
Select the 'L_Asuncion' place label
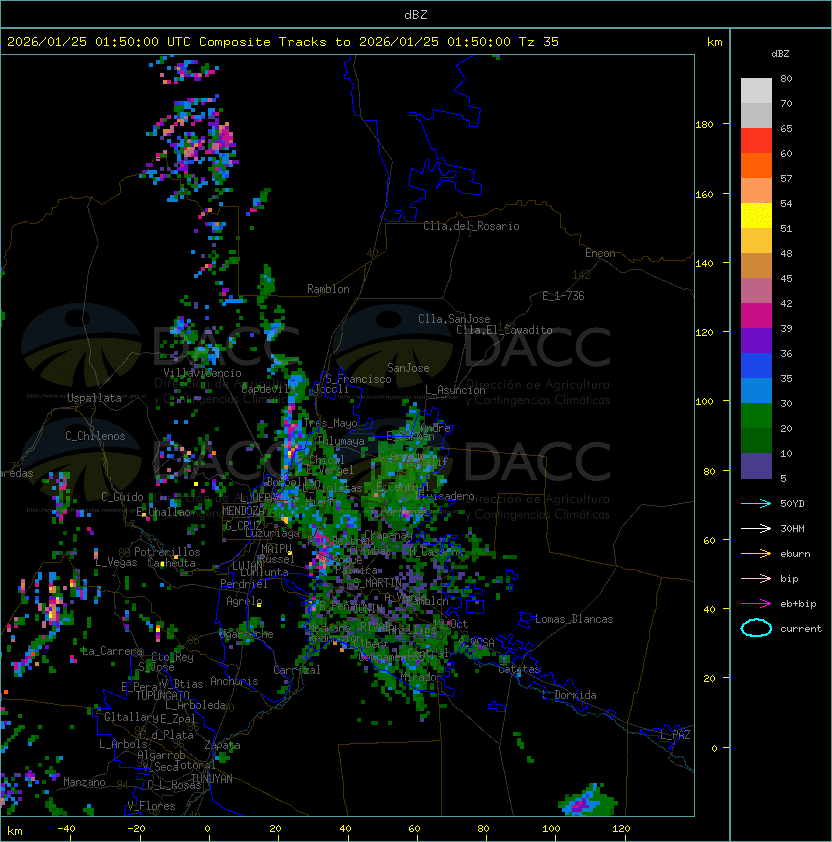click(455, 390)
